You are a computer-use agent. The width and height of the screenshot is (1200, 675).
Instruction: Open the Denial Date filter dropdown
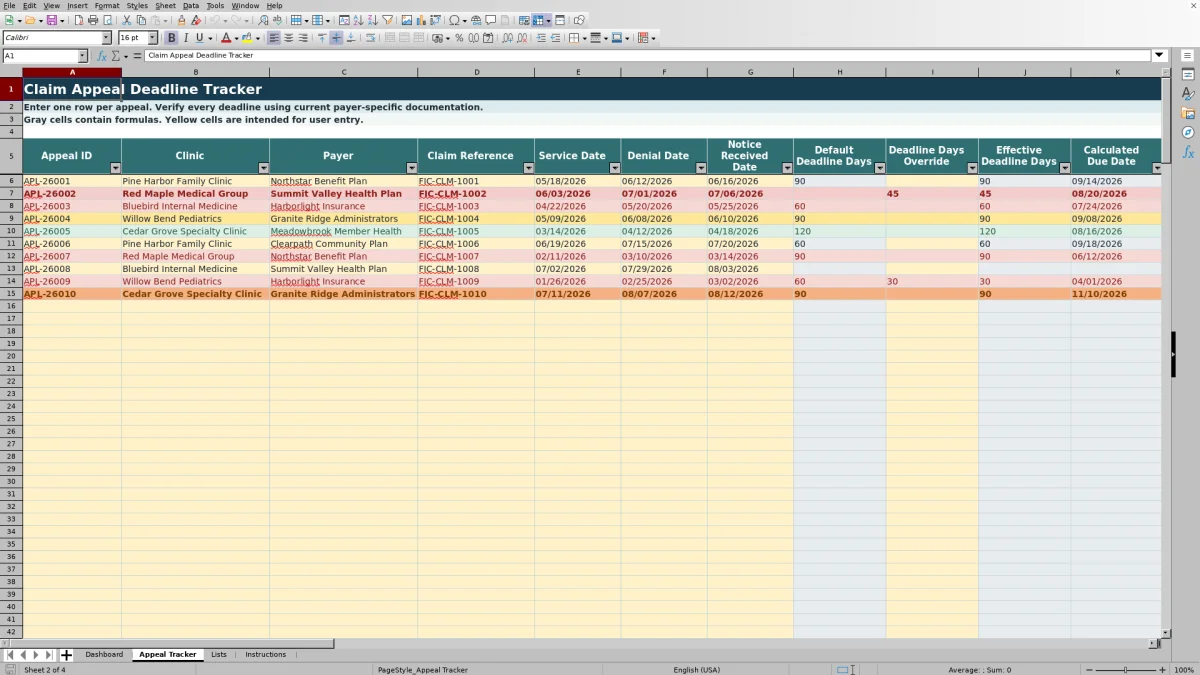701,168
